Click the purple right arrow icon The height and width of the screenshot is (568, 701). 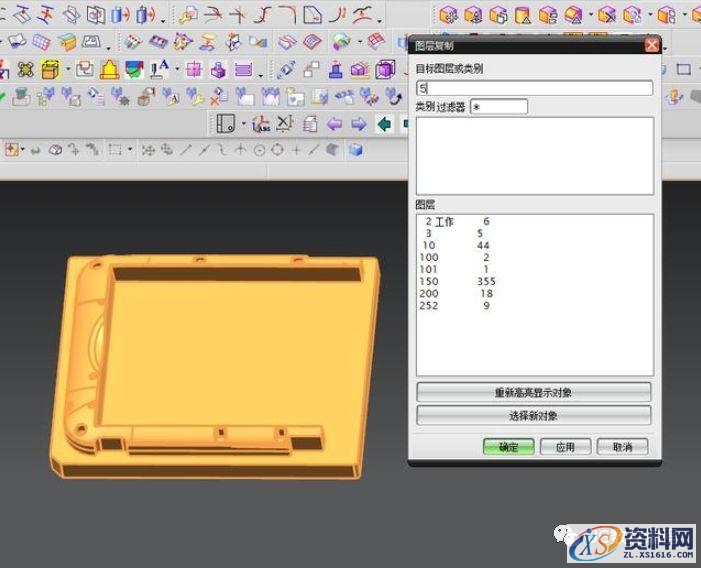(358, 124)
